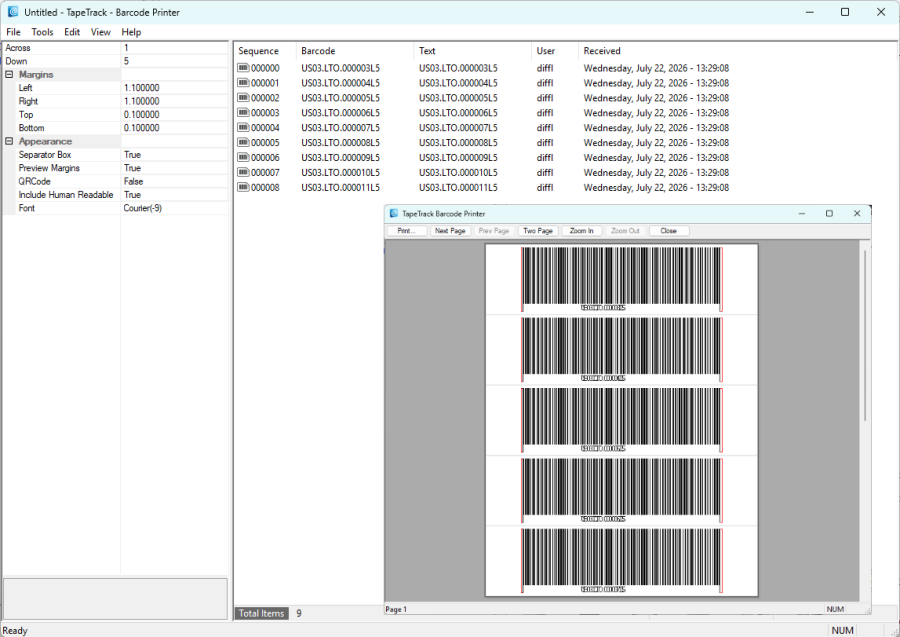Toggle Include Human Readable True value
The image size is (900, 637).
174,195
